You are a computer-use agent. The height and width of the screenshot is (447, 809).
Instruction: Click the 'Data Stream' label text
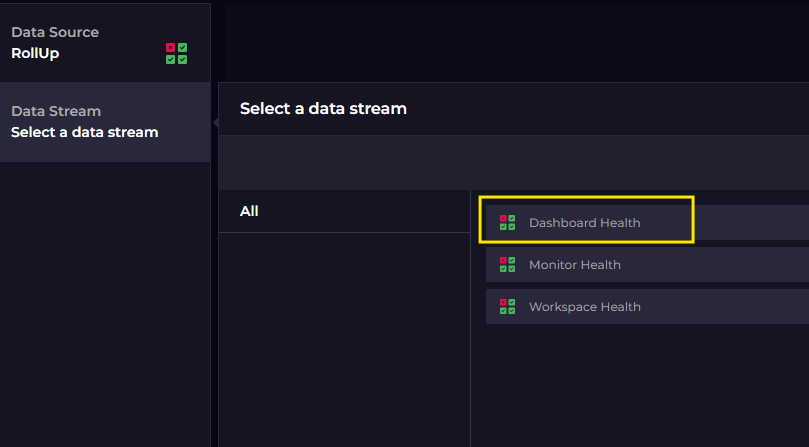(56, 111)
